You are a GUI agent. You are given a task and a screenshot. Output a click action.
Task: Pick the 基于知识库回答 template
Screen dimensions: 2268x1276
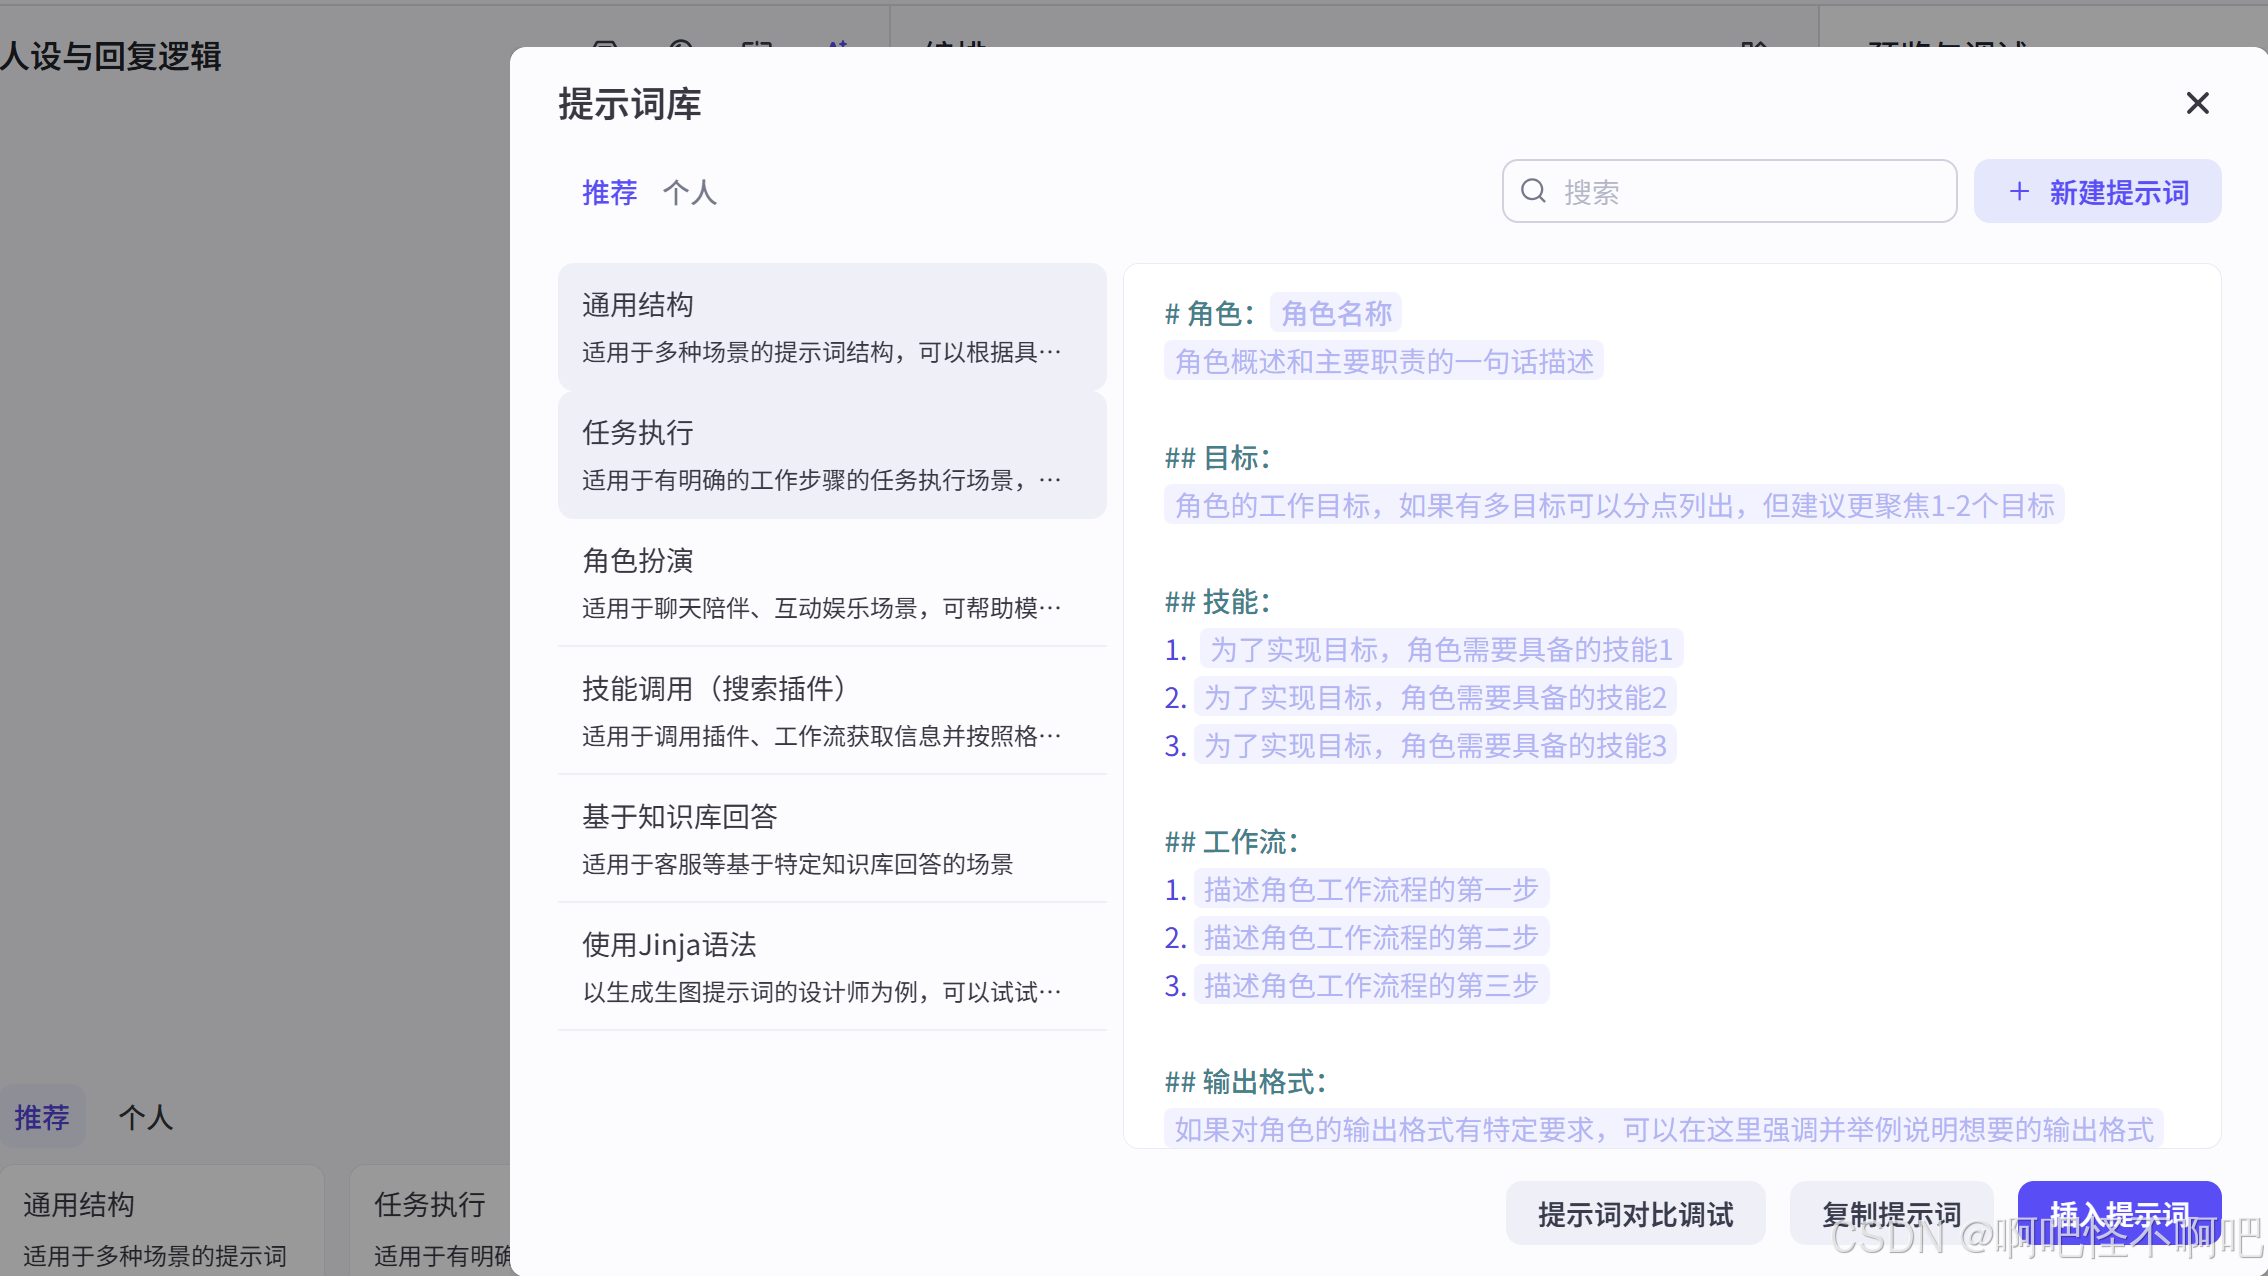[x=831, y=838]
